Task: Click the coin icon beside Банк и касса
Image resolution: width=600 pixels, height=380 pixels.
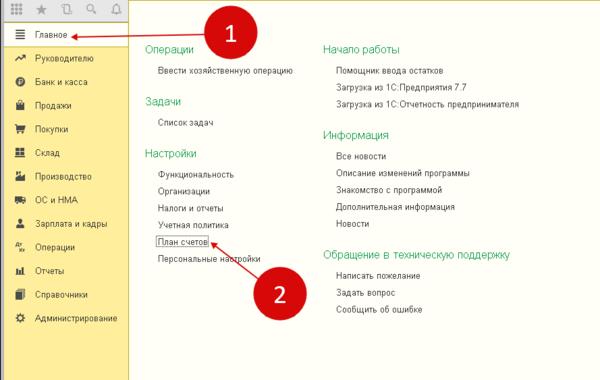Action: tap(20, 82)
